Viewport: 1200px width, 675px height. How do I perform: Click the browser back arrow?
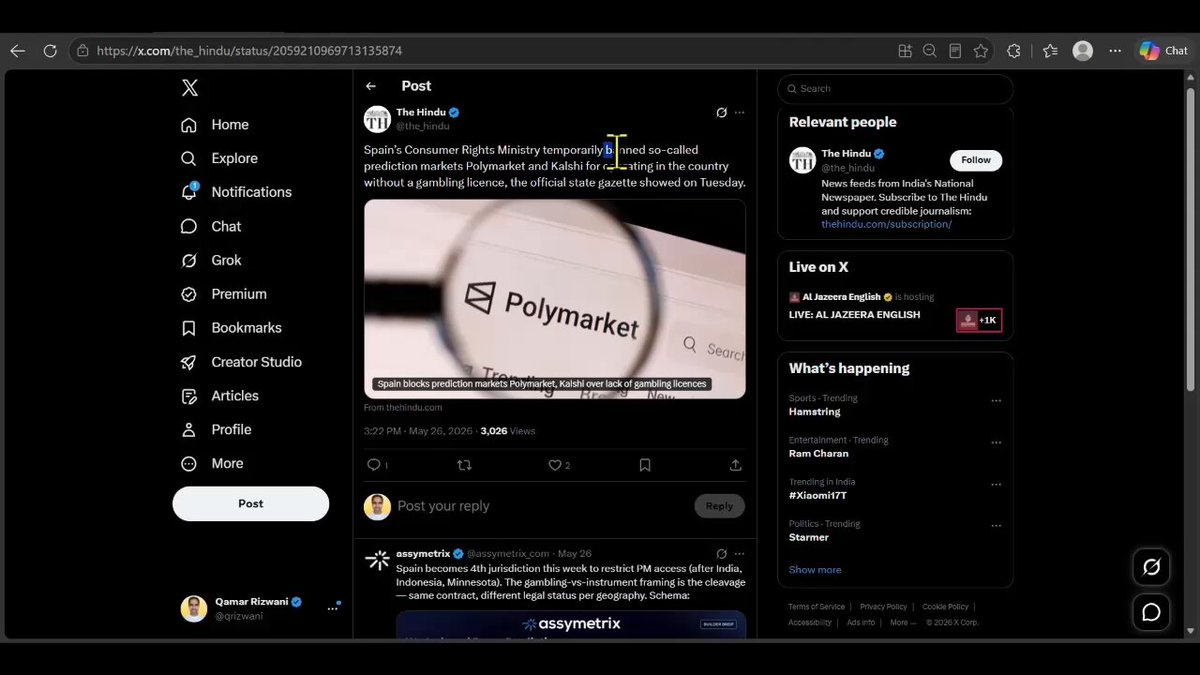coord(18,51)
